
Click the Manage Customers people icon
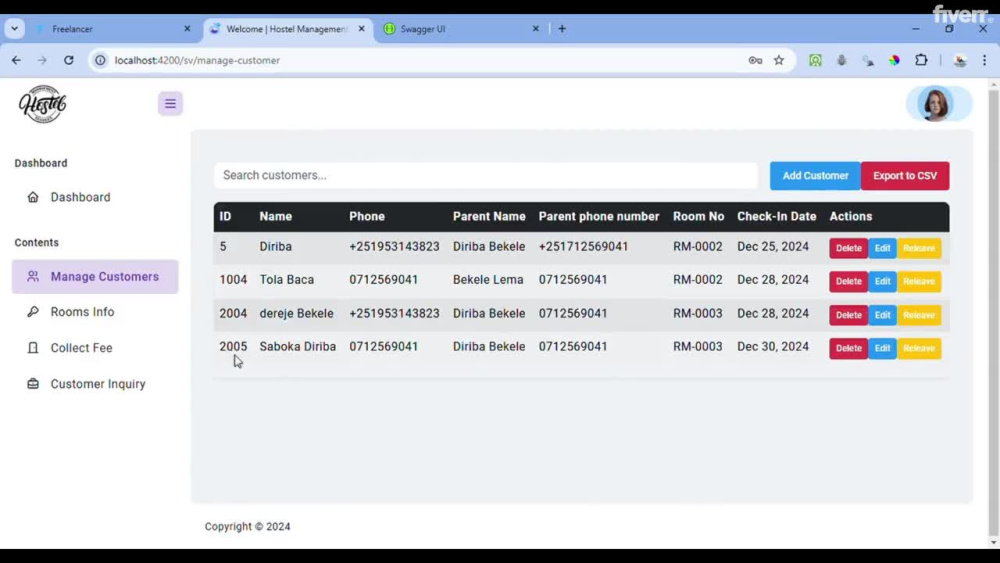coord(33,276)
